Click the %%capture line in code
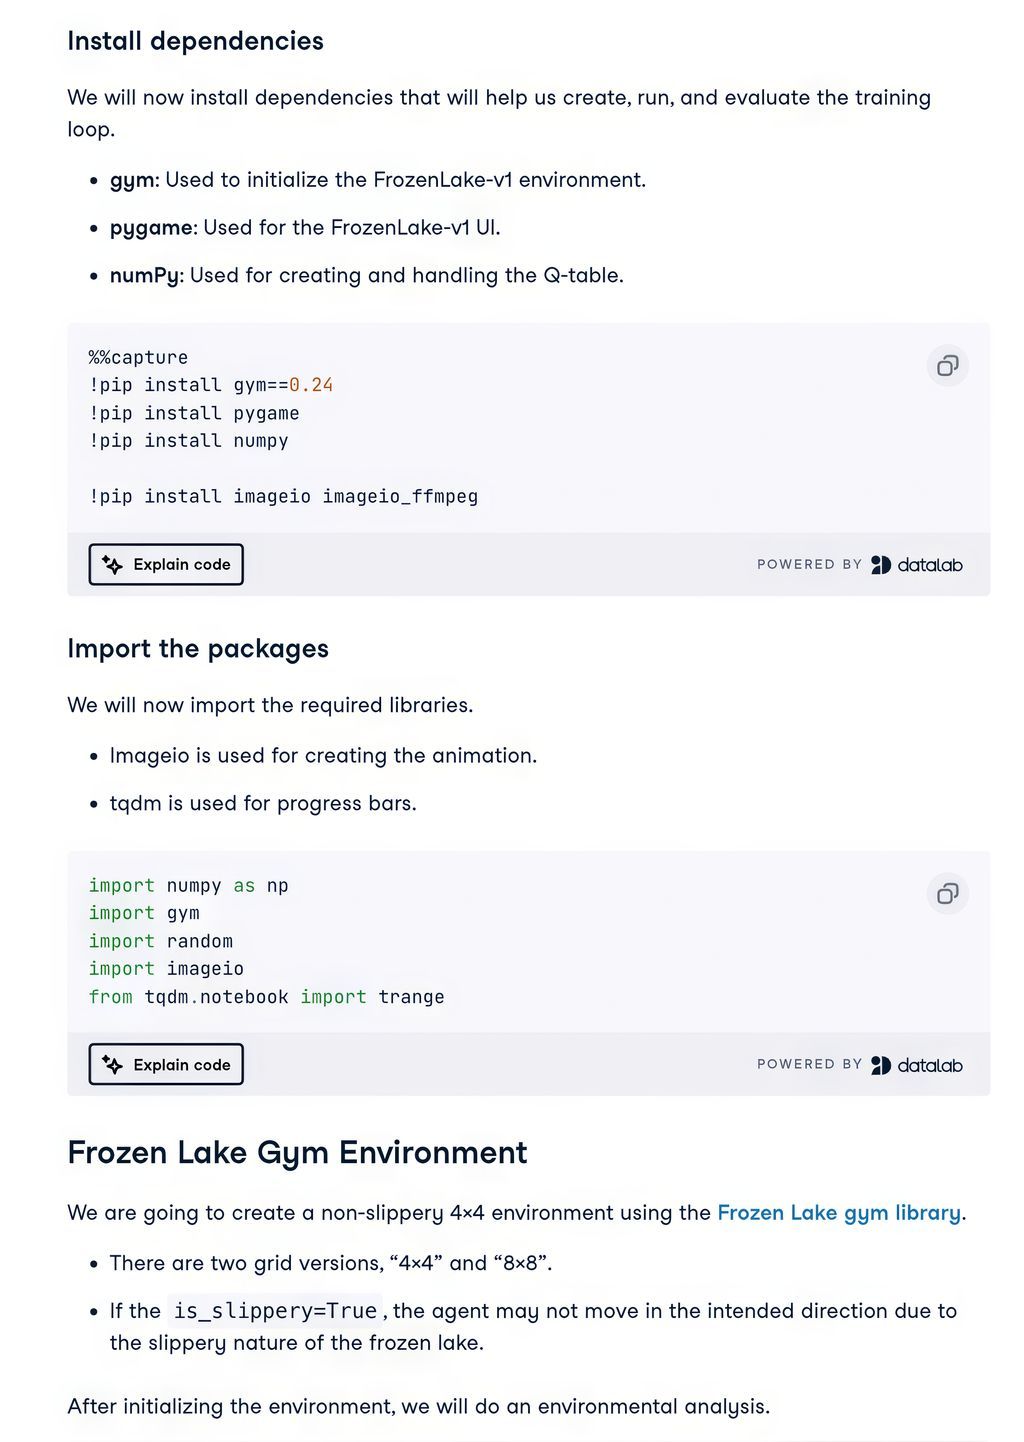 (x=138, y=358)
